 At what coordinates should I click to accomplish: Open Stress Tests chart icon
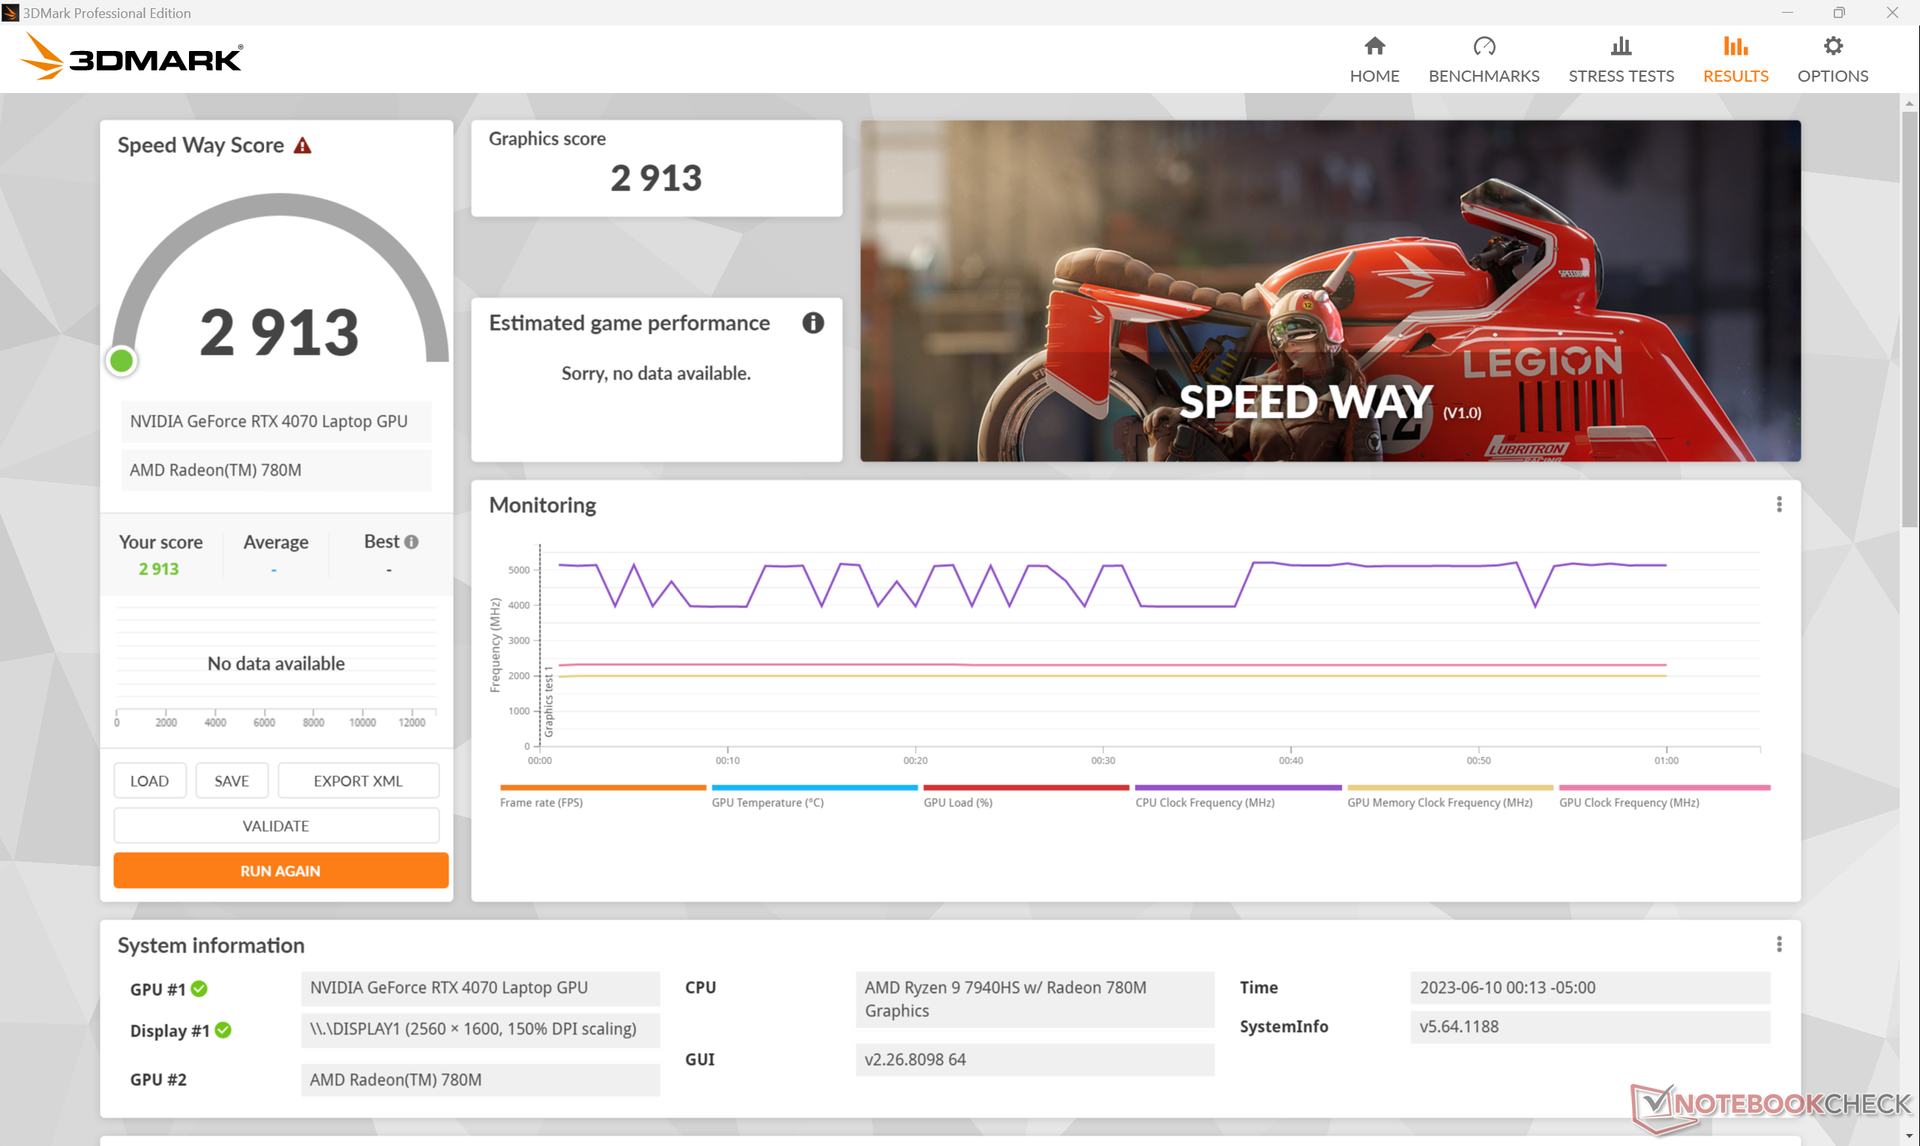(x=1620, y=46)
